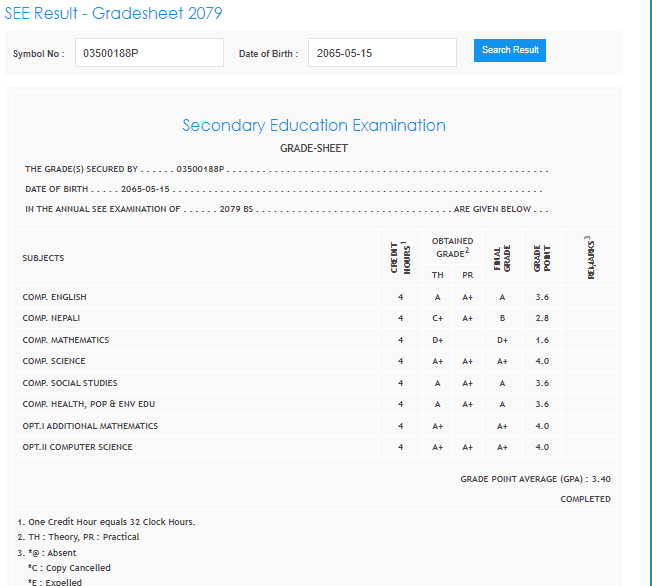Select the GRADE-SHEET subtitle text
This screenshot has width=652, height=586.
click(x=314, y=149)
